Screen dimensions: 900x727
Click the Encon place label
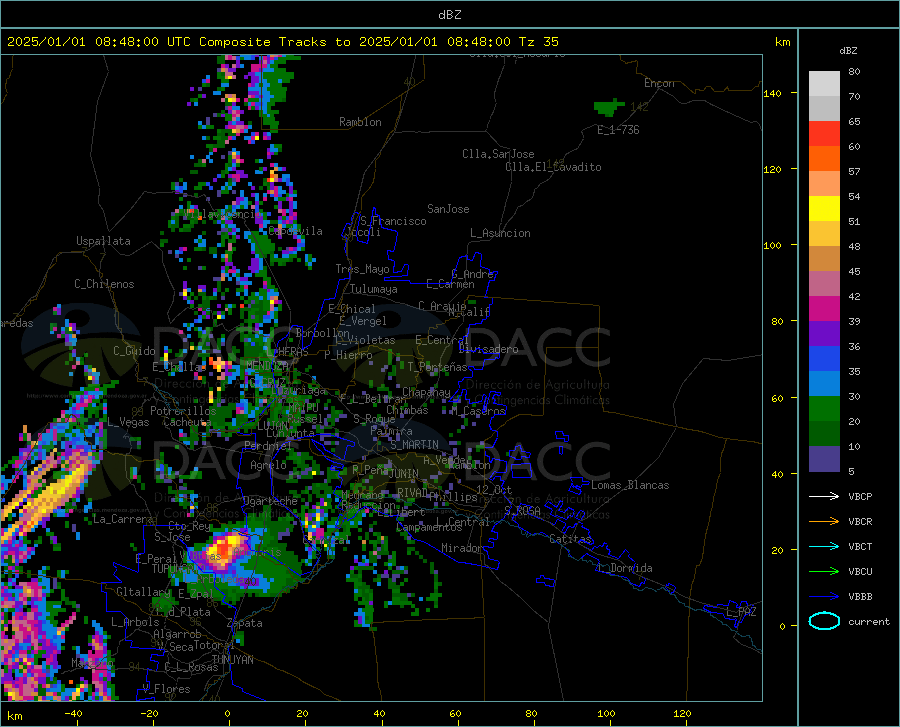pyautogui.click(x=659, y=83)
